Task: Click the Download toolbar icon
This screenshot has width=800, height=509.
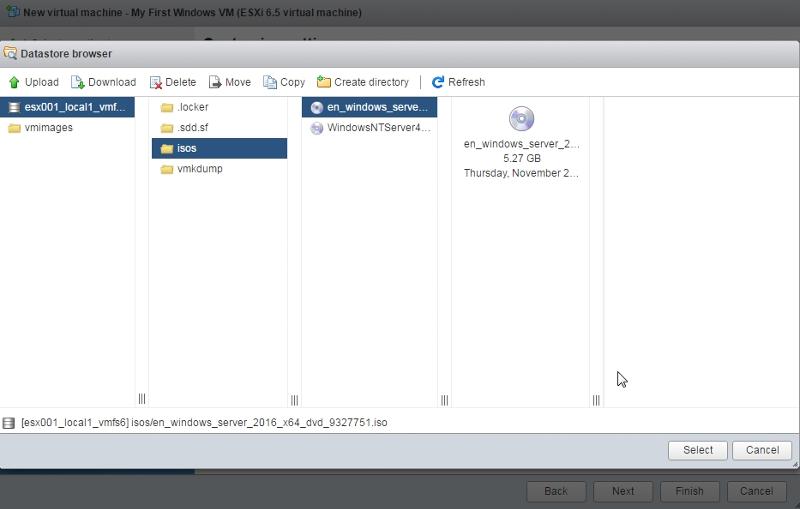Action: click(78, 82)
